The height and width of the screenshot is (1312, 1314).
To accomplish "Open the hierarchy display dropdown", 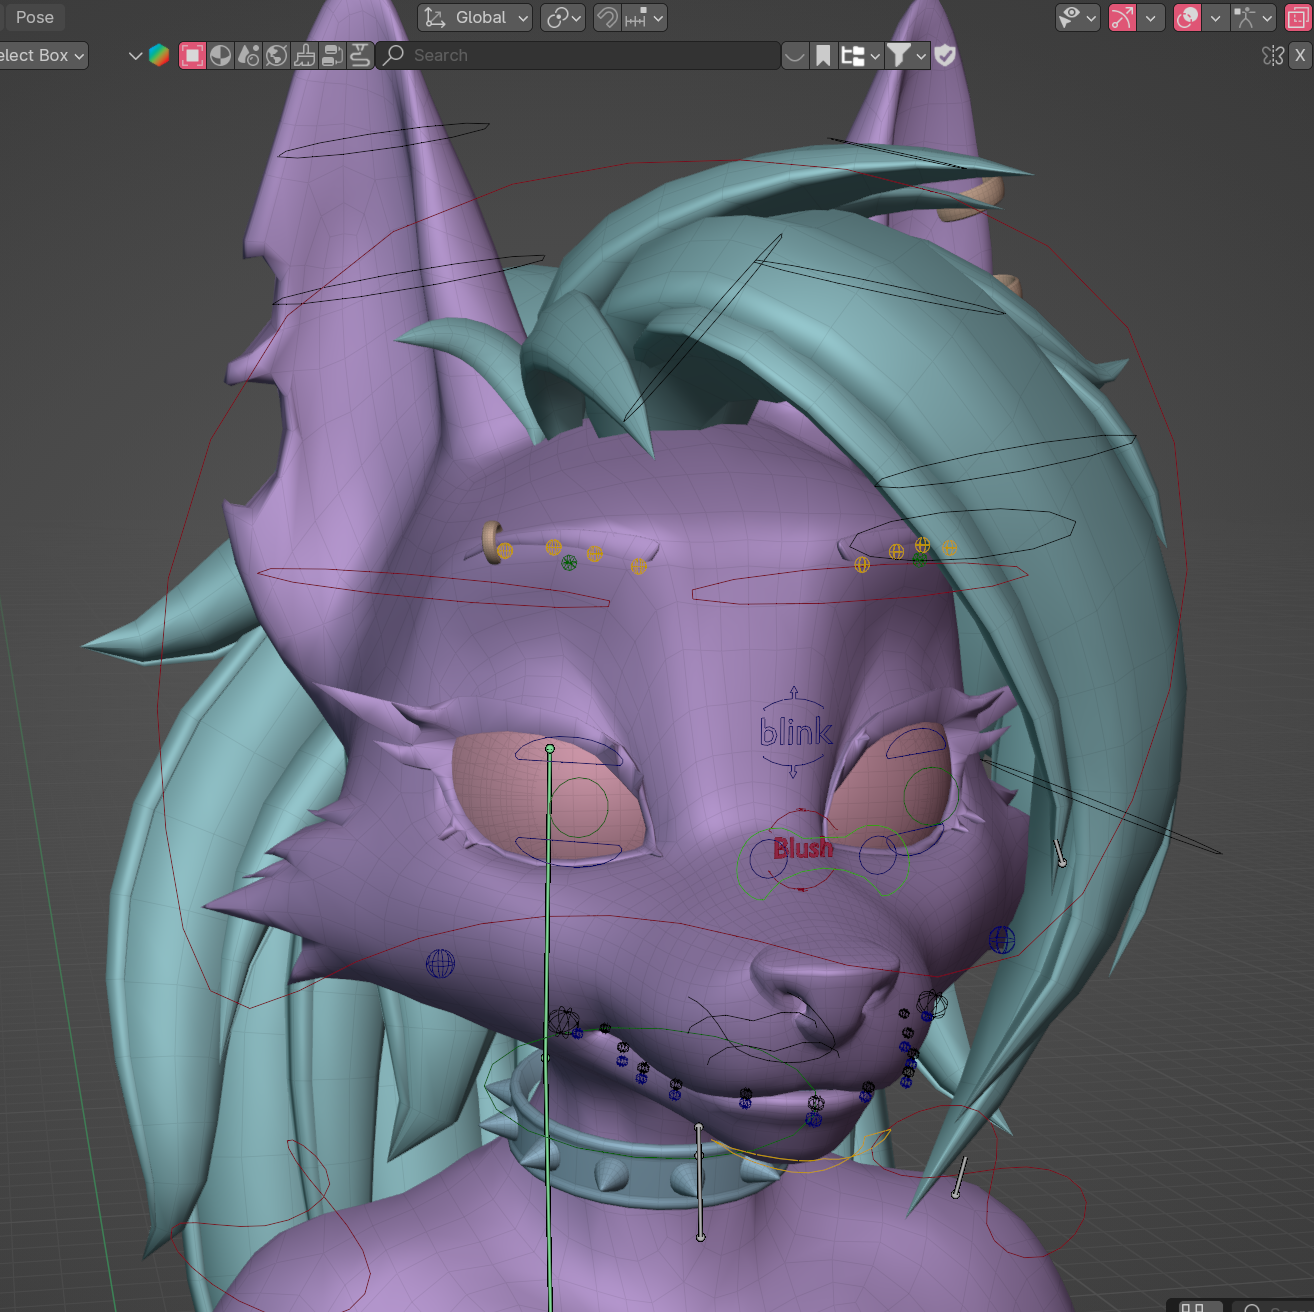I will coord(859,56).
